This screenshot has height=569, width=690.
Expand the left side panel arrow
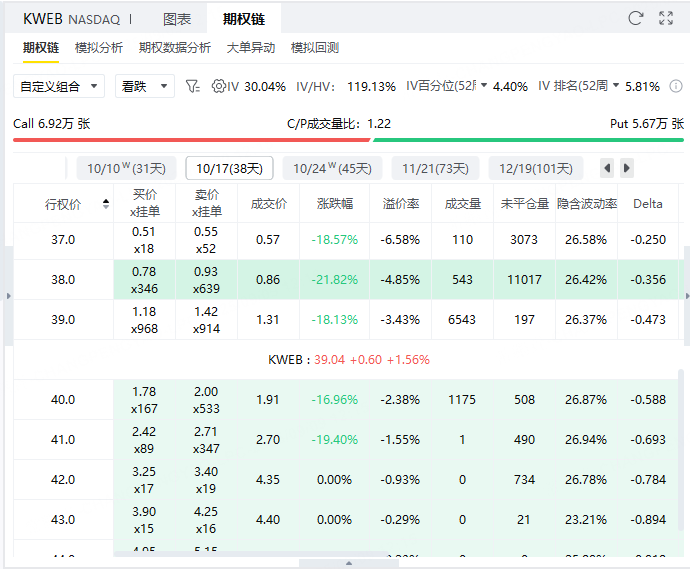coord(8,296)
